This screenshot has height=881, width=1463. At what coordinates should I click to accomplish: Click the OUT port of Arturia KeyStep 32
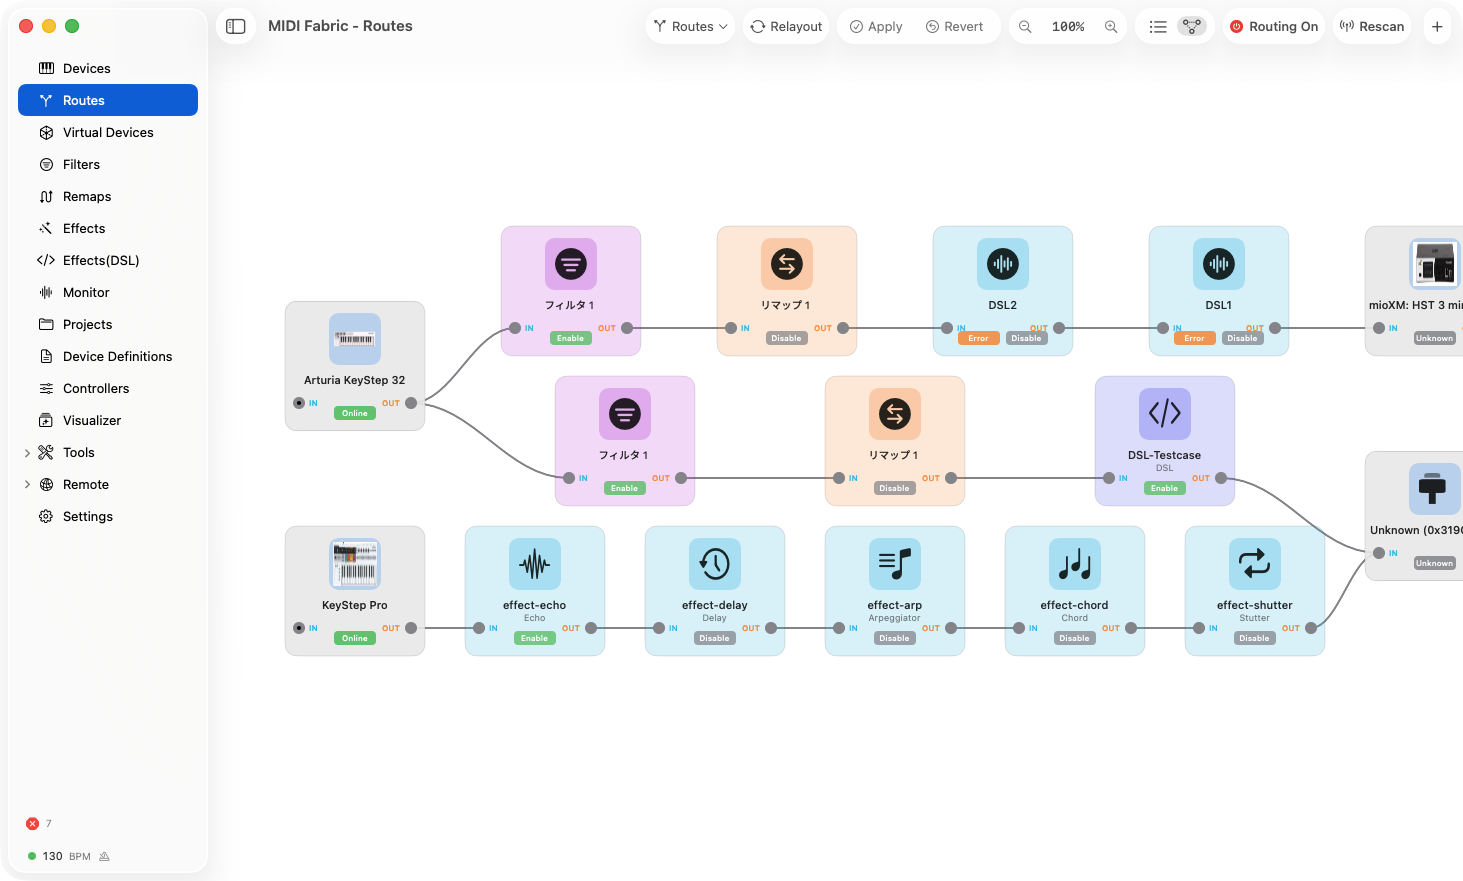(411, 403)
